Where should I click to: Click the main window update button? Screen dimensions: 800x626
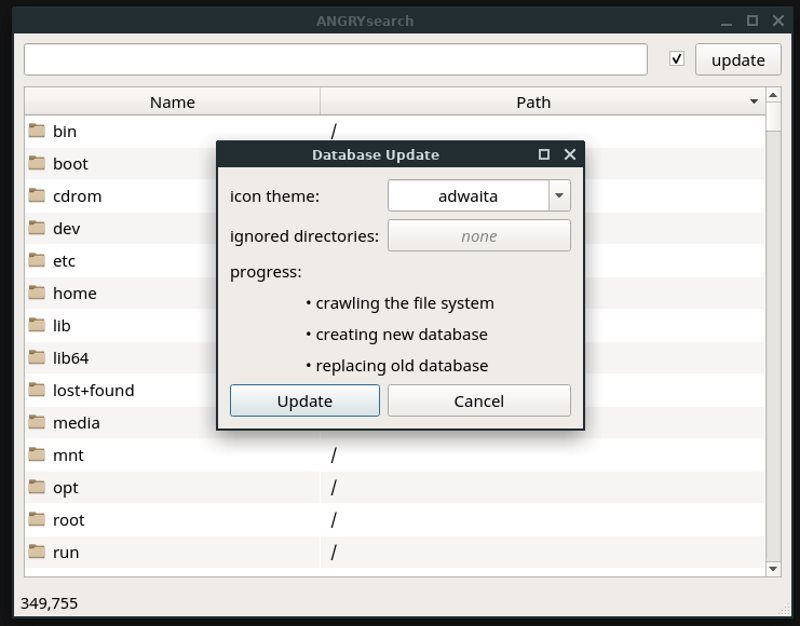[x=738, y=60]
